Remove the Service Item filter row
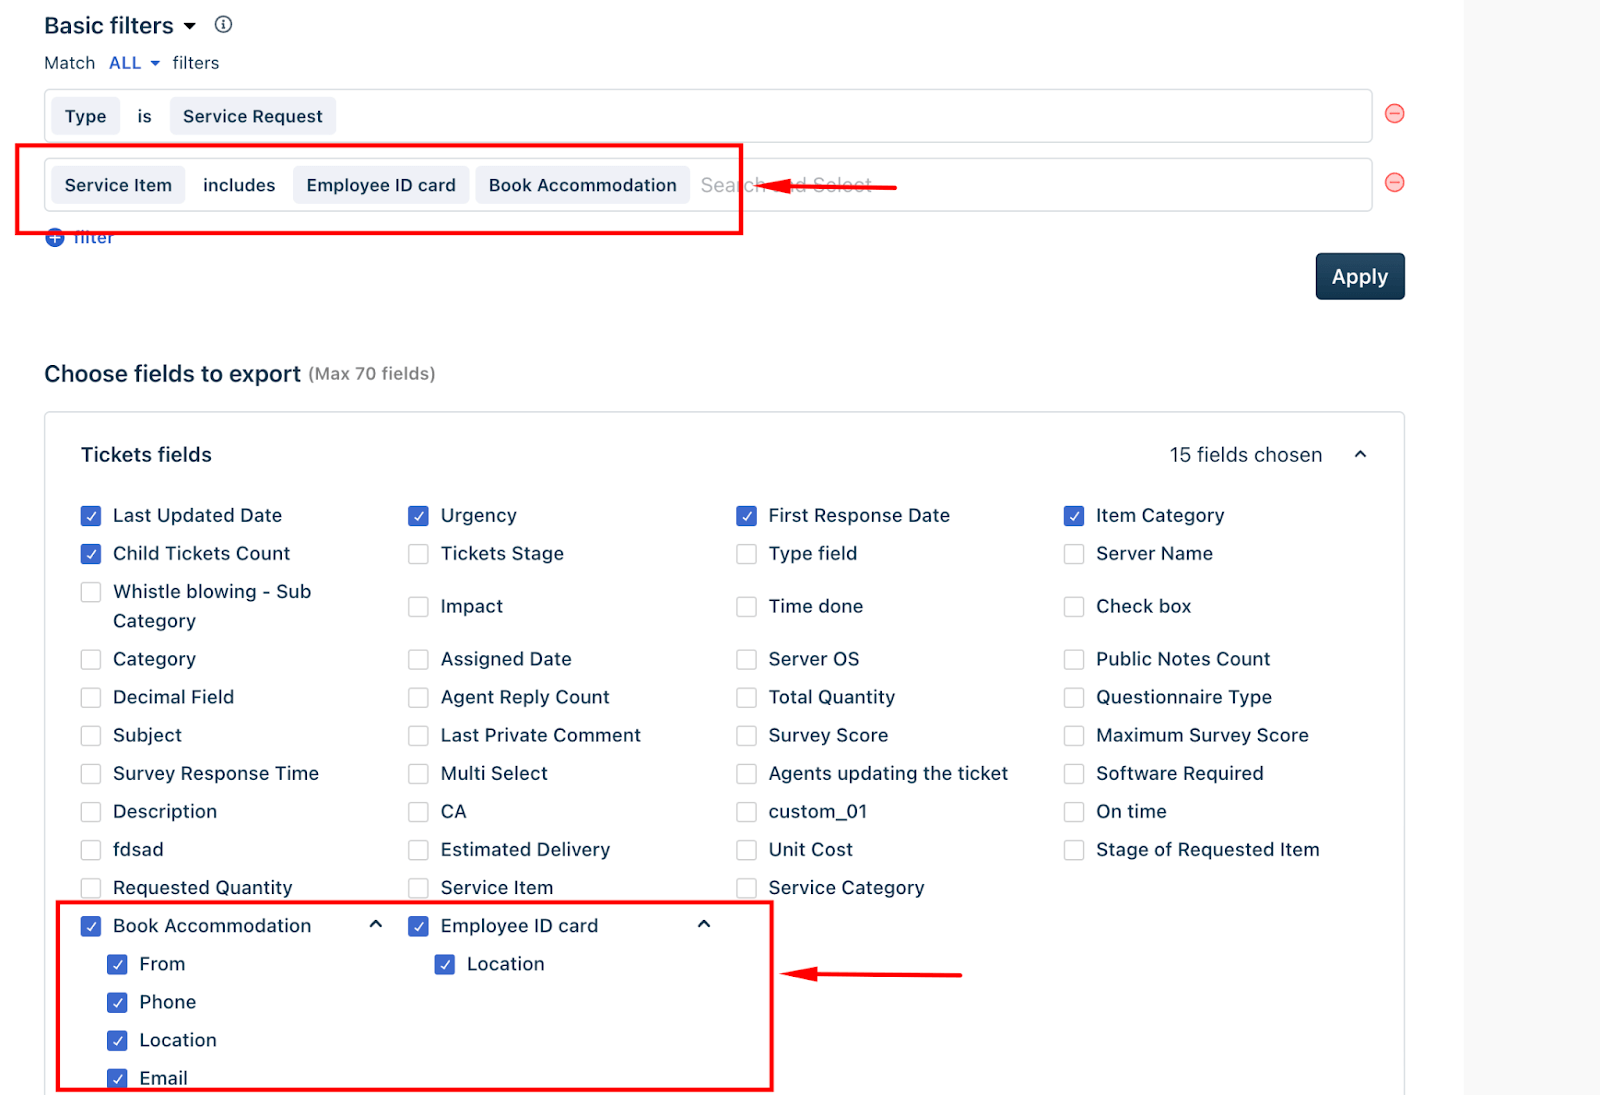Image resolution: width=1600 pixels, height=1095 pixels. (x=1394, y=183)
